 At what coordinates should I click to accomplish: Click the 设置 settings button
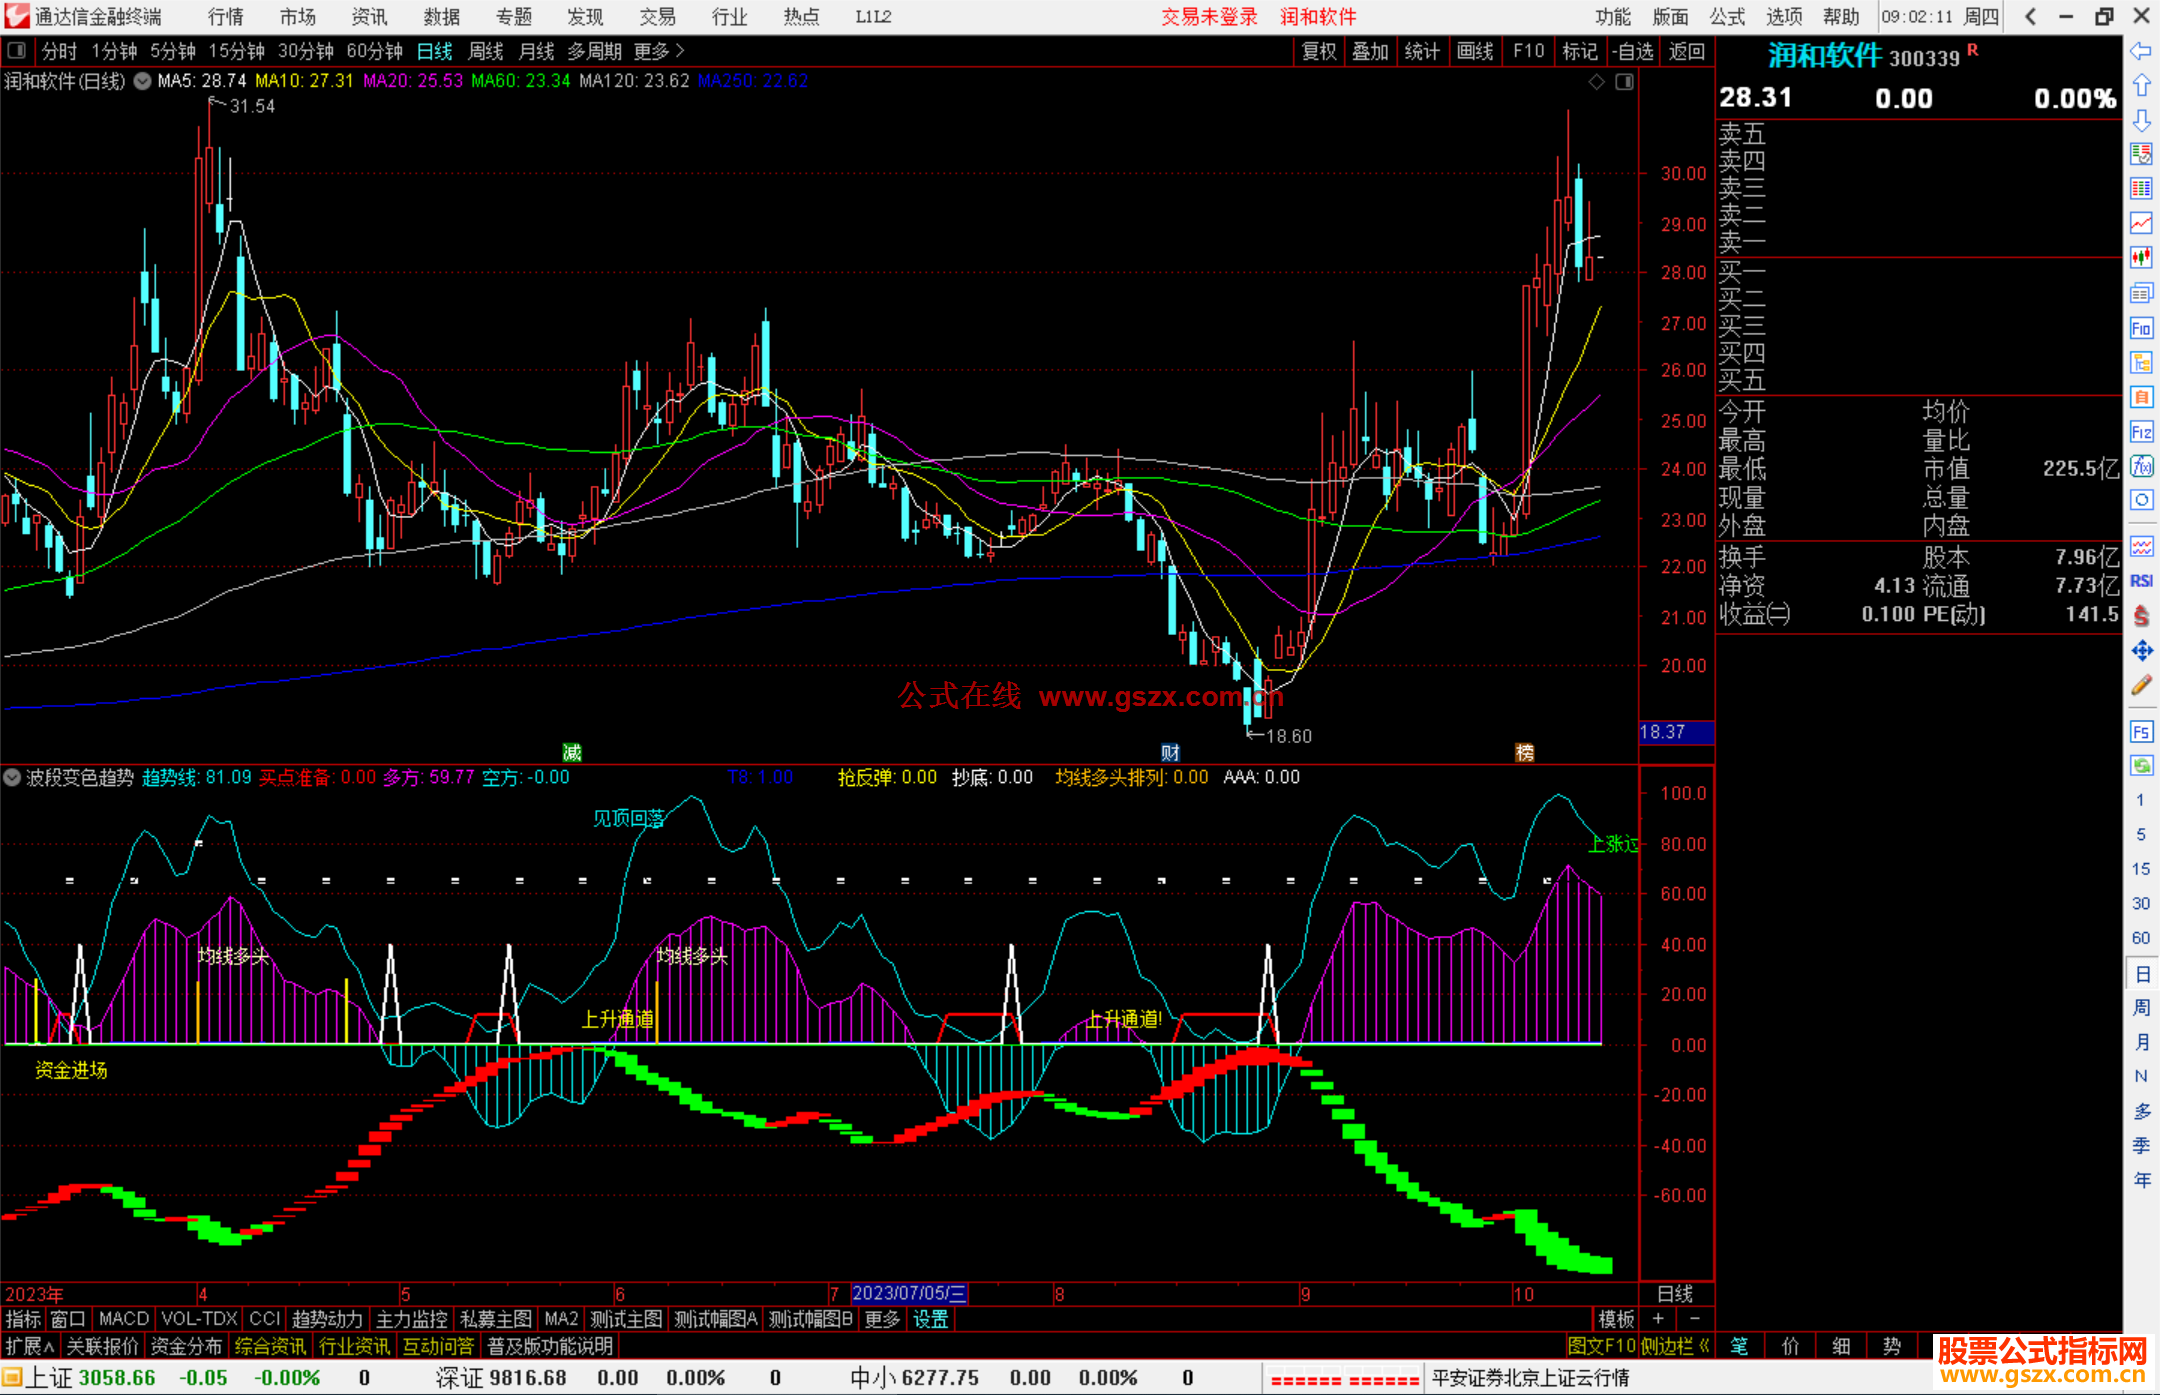[930, 1319]
